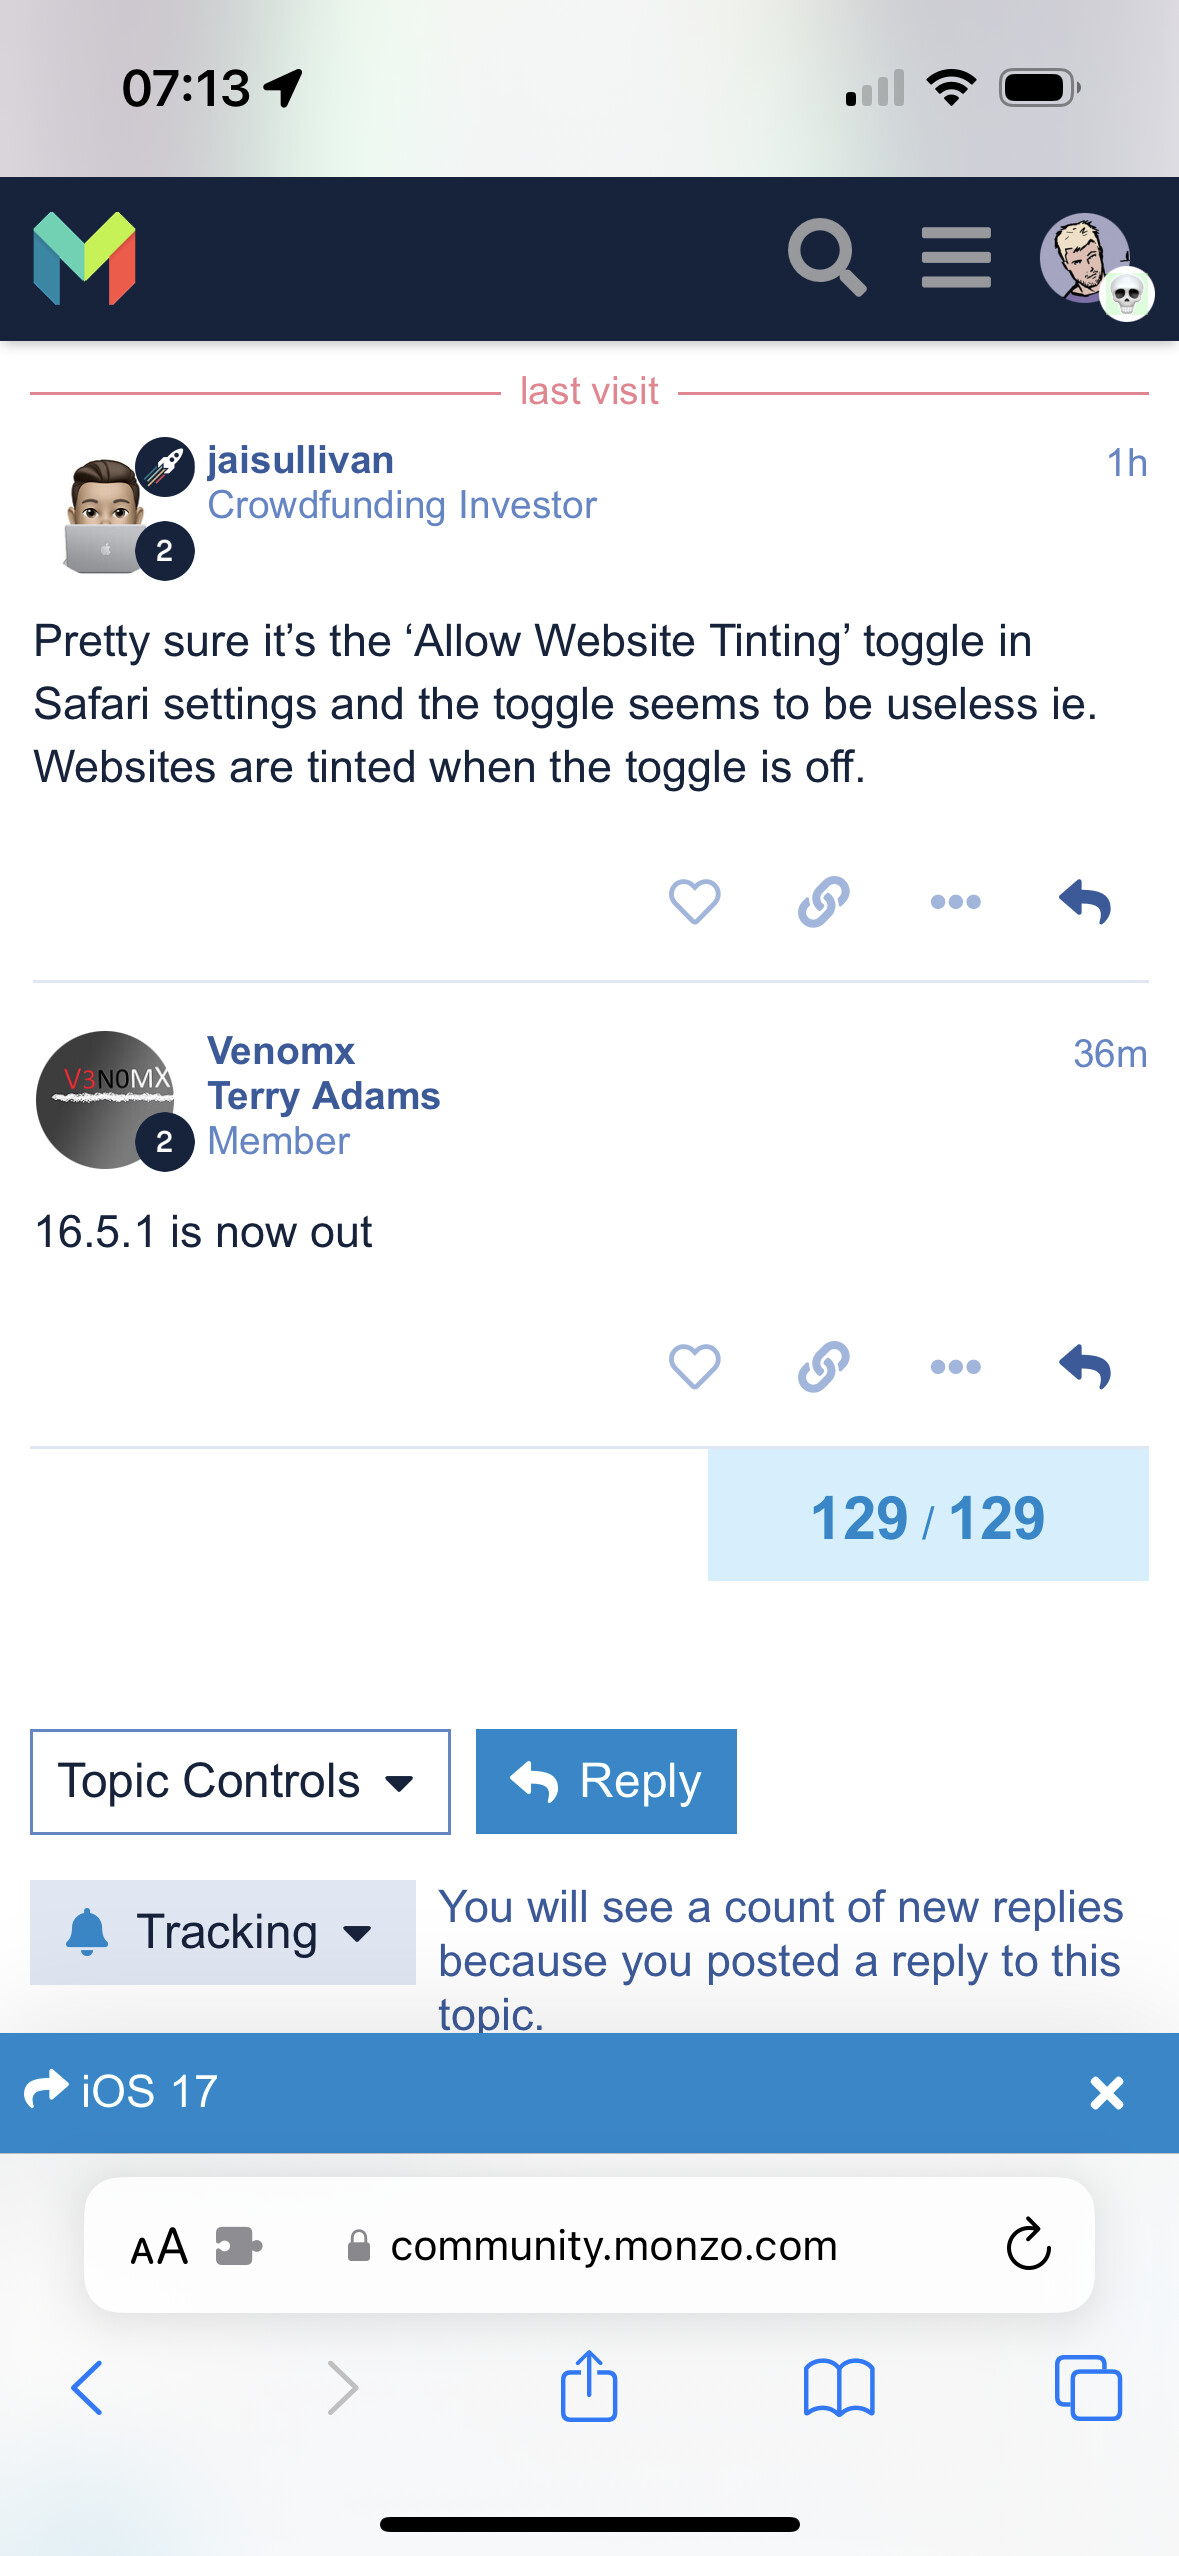Viewport: 1179px width, 2556px height.
Task: Open the 129 / 129 post progress indicator
Action: [928, 1515]
